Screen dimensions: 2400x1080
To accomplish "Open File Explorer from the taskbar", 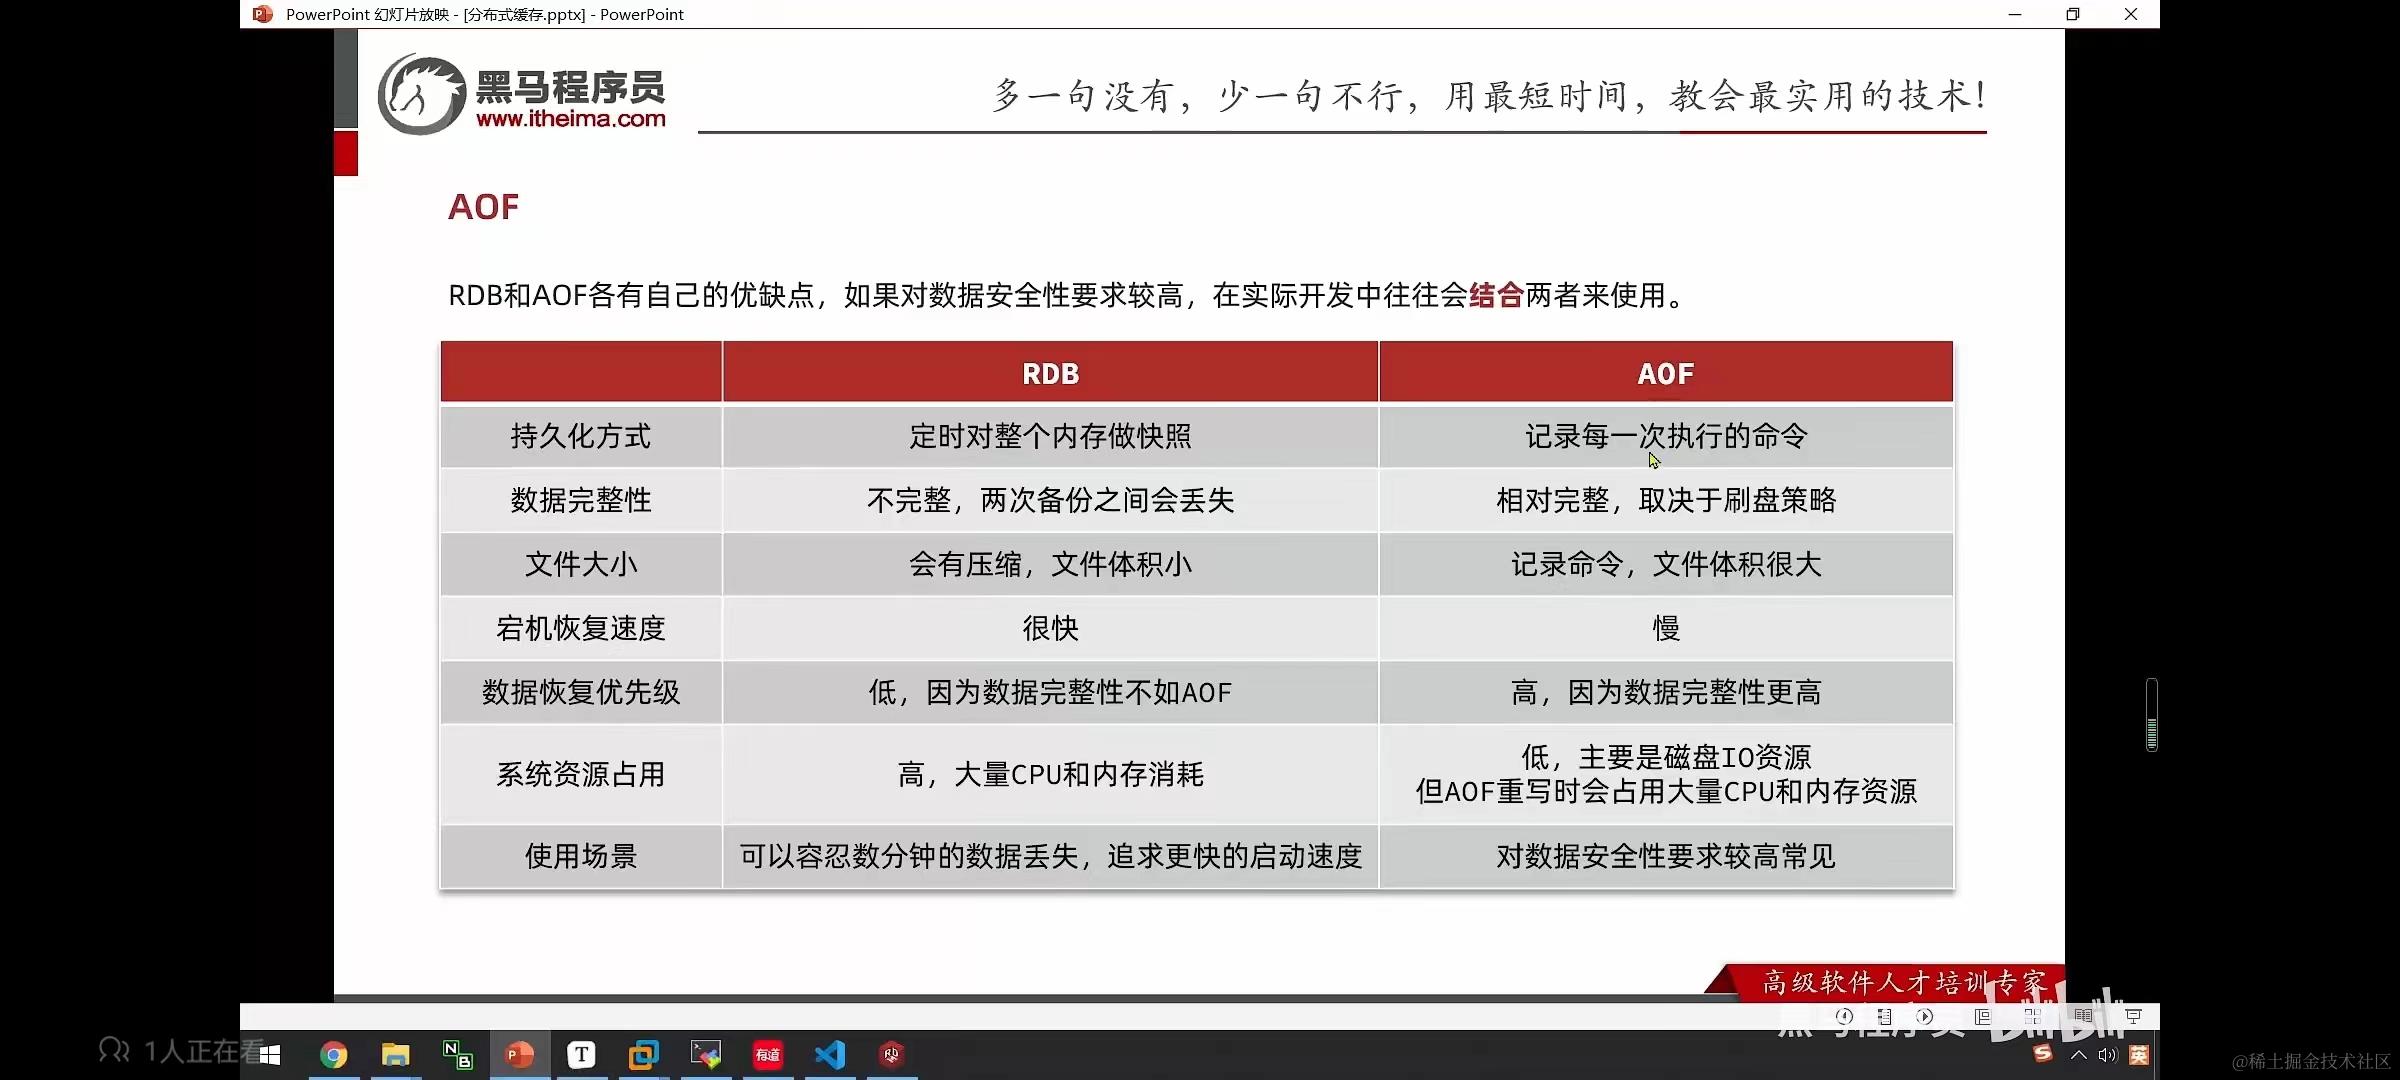I will (396, 1055).
